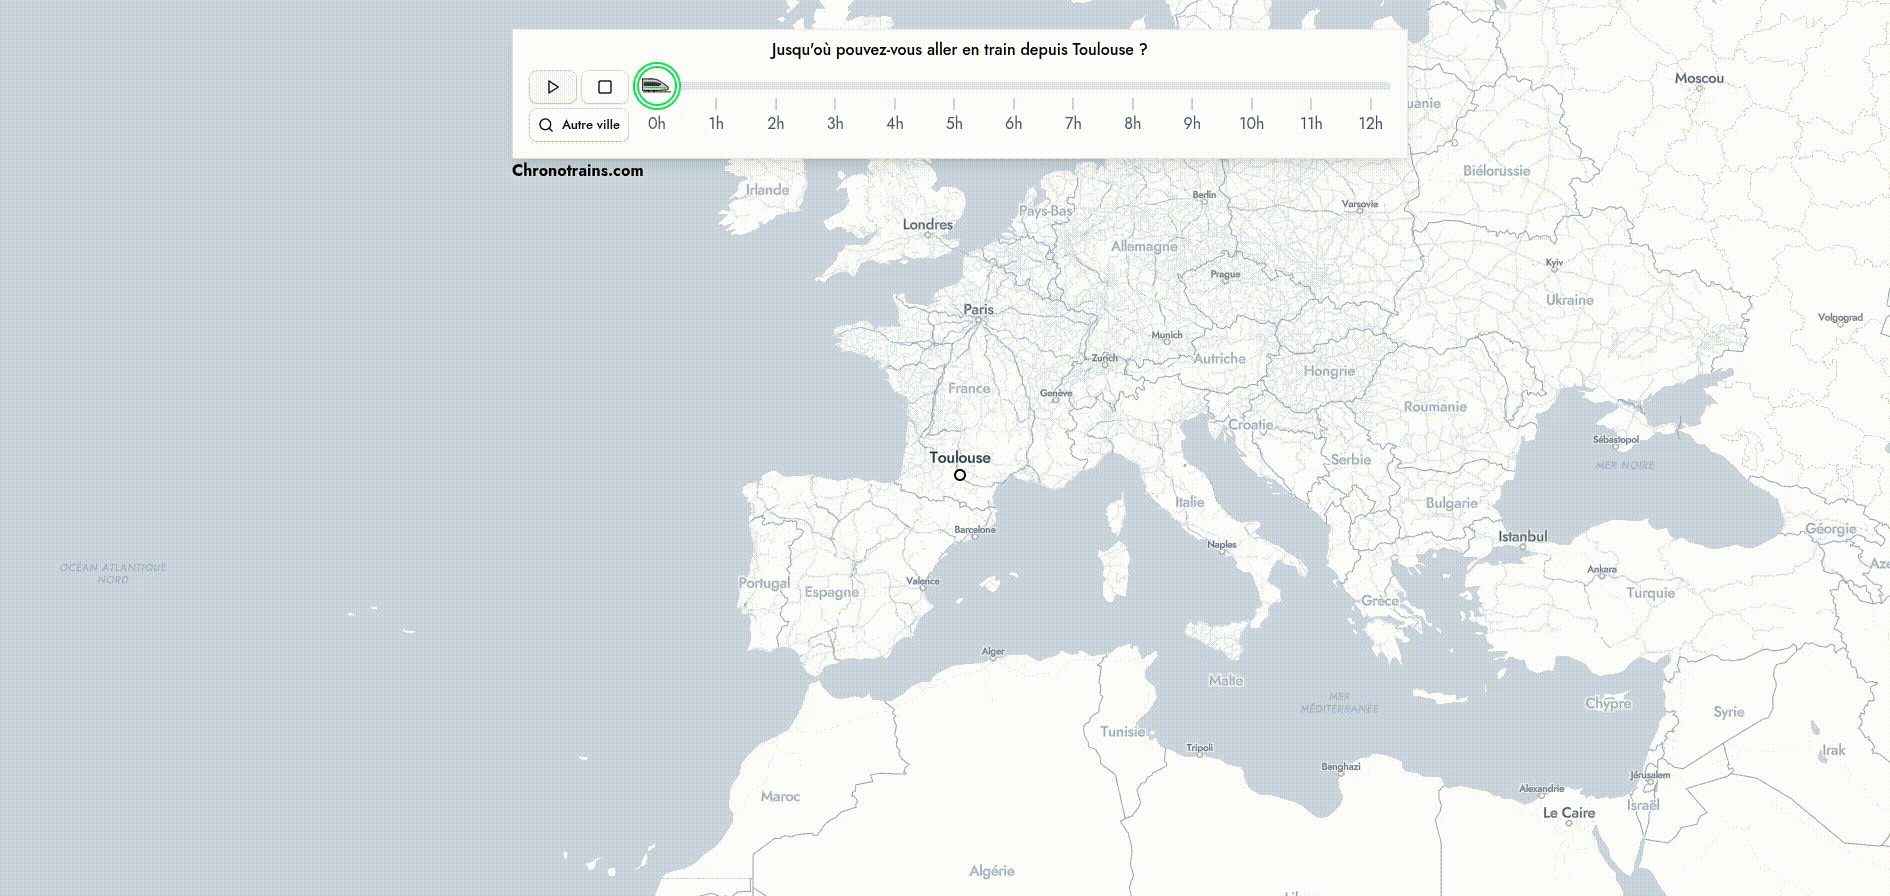
Task: Pick Genève on the map
Action: [1056, 394]
